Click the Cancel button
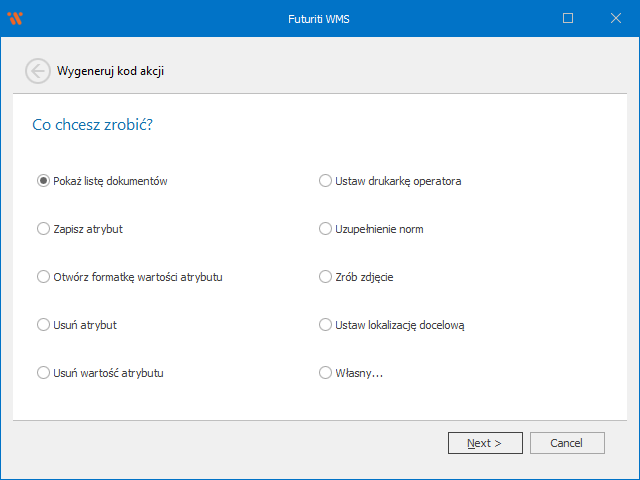 coord(567,443)
